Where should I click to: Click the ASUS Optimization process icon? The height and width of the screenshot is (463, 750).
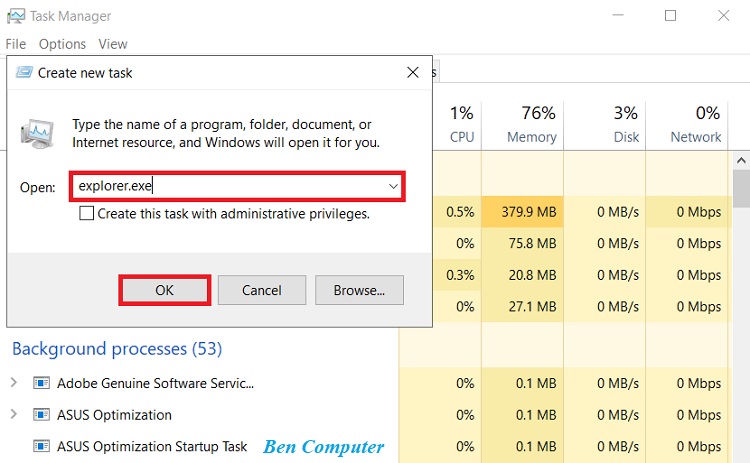[41, 415]
